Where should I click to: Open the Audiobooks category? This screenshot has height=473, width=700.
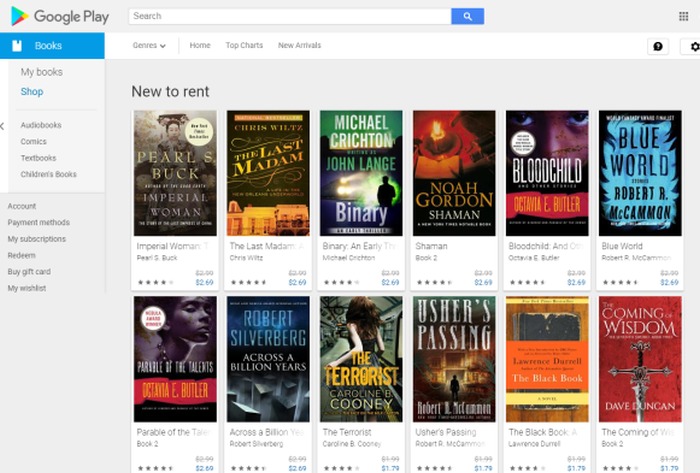tap(41, 125)
